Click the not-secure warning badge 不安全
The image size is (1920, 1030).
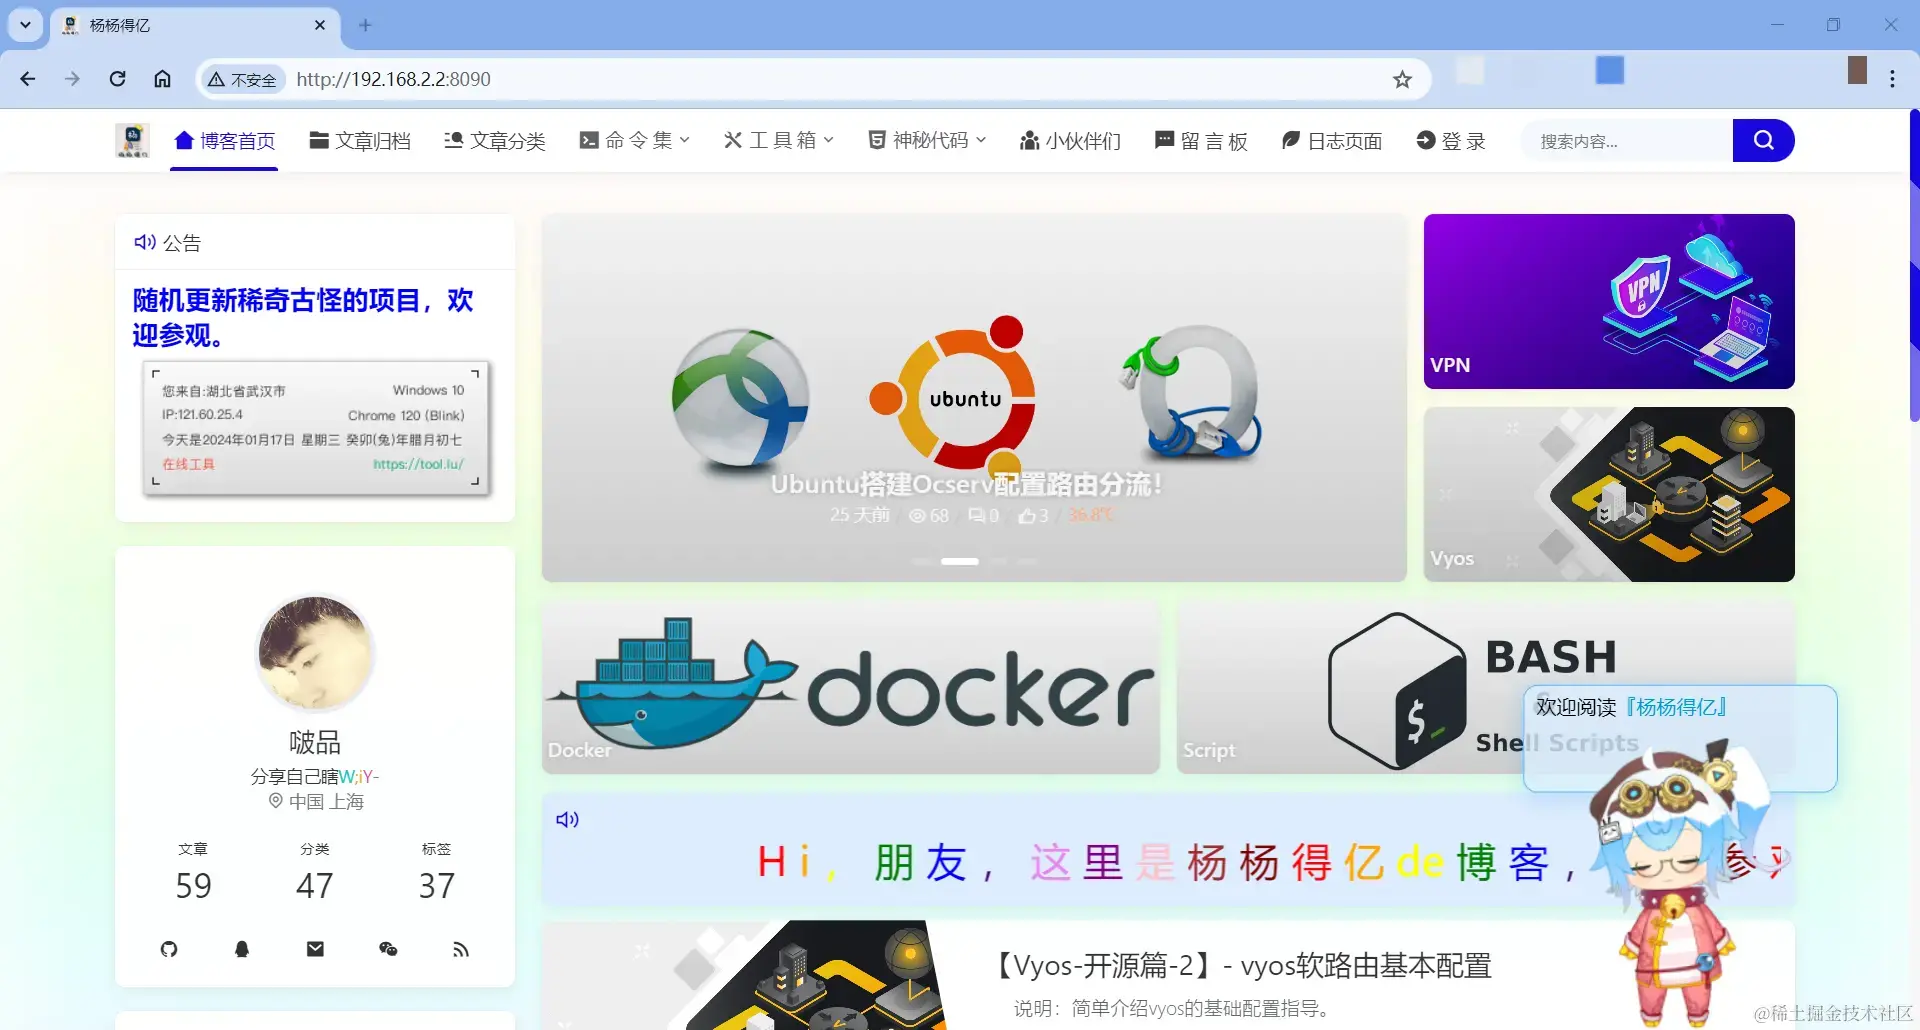pos(242,79)
